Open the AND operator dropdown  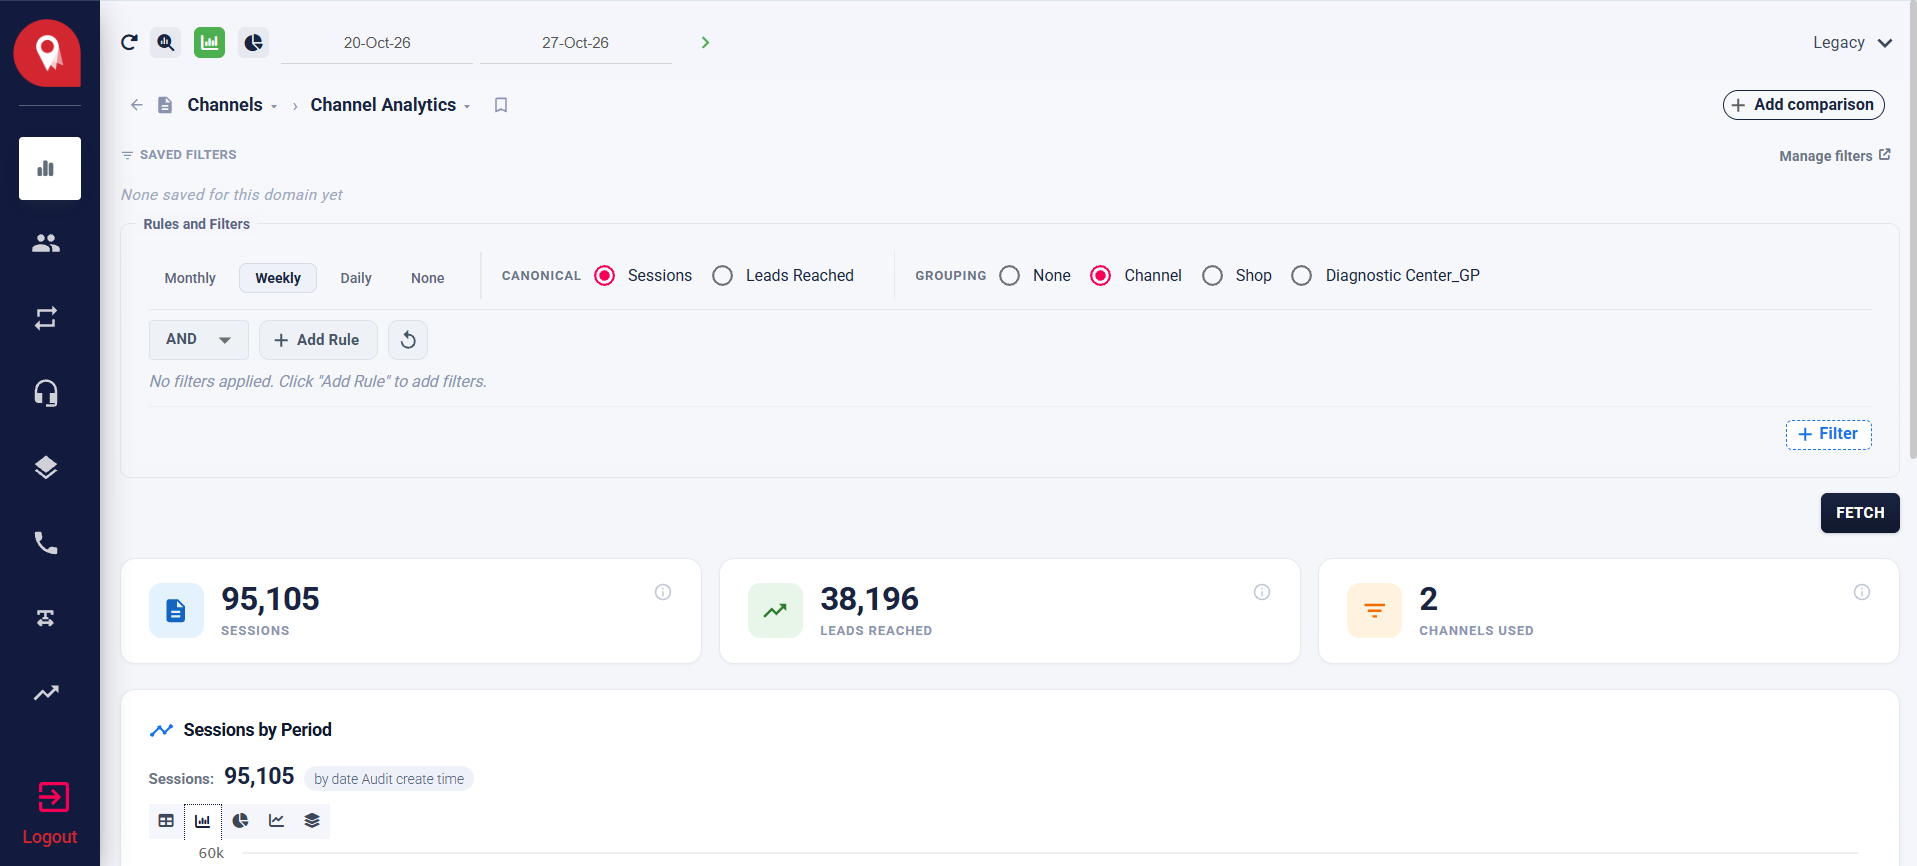coord(199,340)
